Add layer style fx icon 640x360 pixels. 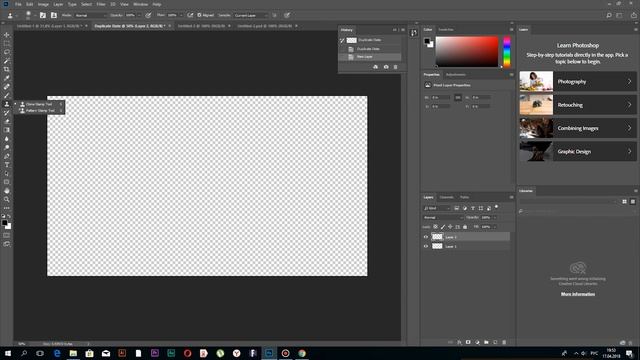[459, 342]
